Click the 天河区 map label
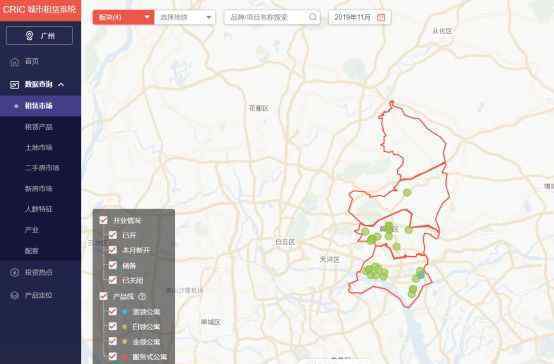The image size is (554, 364). point(330,260)
